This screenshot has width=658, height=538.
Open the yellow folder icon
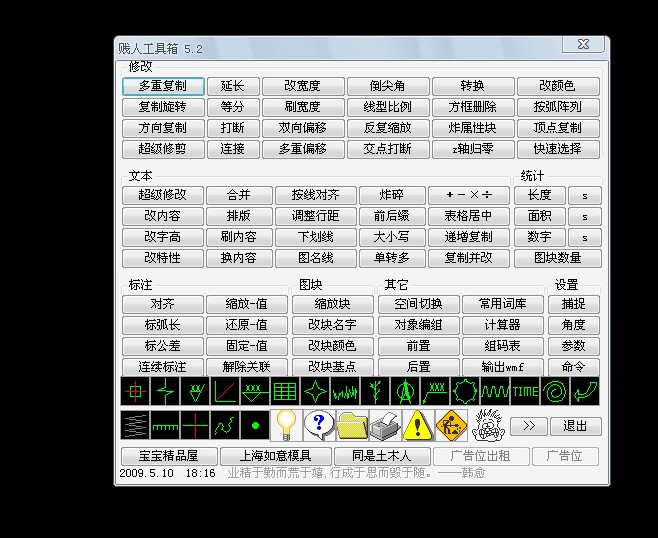coord(352,425)
